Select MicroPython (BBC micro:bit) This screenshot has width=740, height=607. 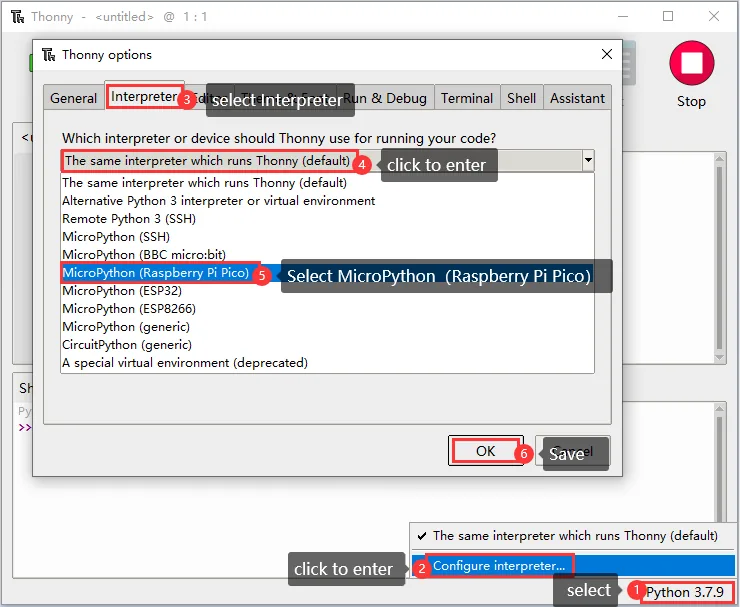(x=328, y=254)
